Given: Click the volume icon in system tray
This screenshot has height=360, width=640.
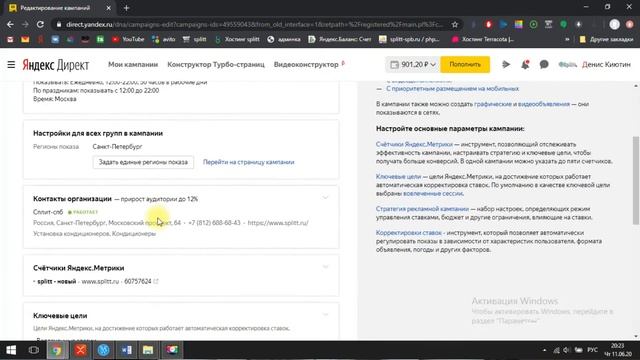Looking at the screenshot, I should coord(566,350).
